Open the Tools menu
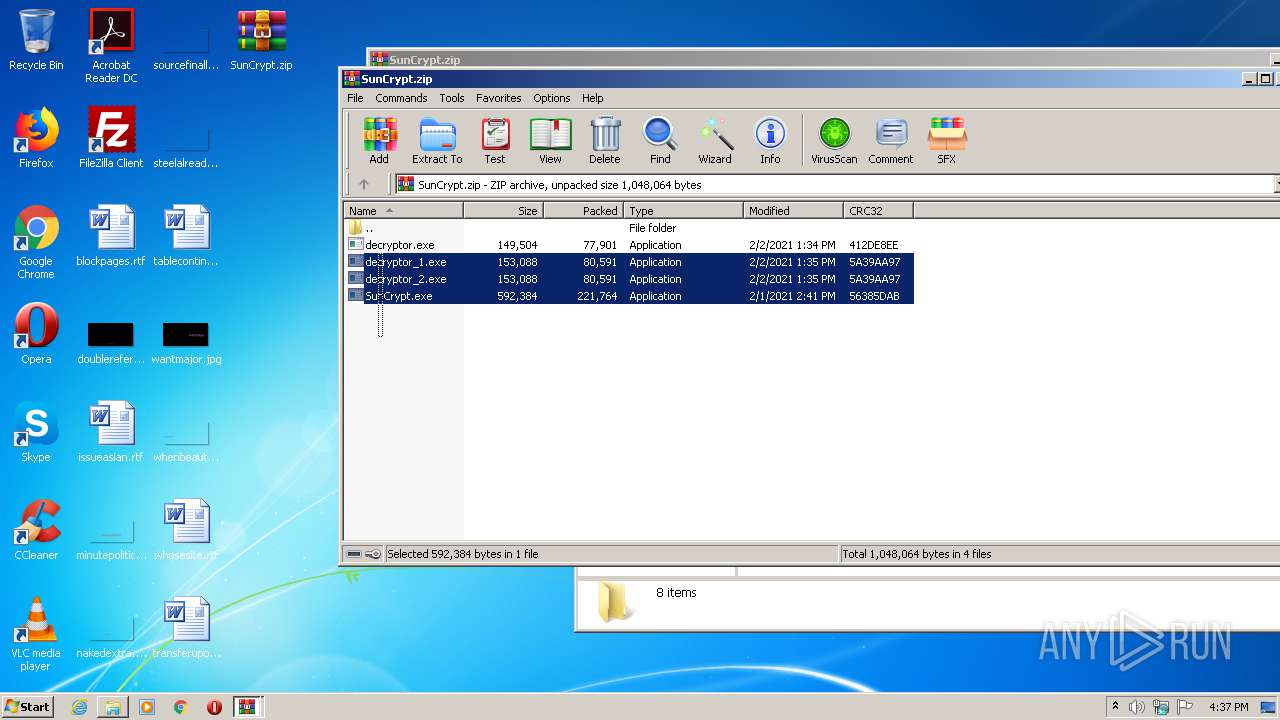Viewport: 1280px width, 720px height. 452,98
